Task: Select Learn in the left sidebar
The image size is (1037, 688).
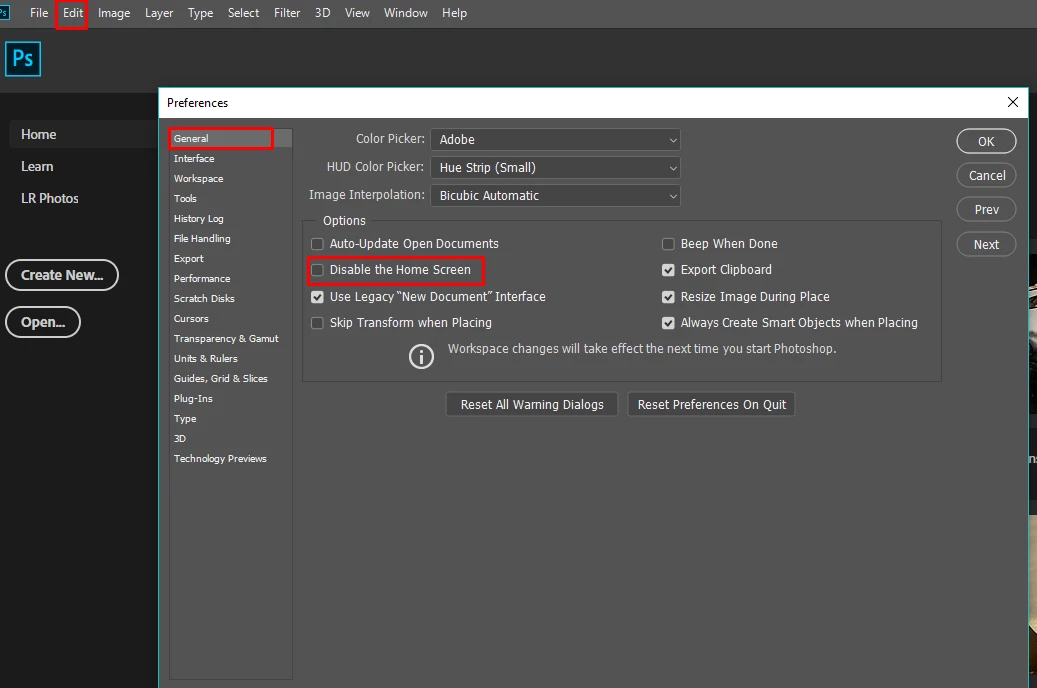Action: pyautogui.click(x=37, y=167)
